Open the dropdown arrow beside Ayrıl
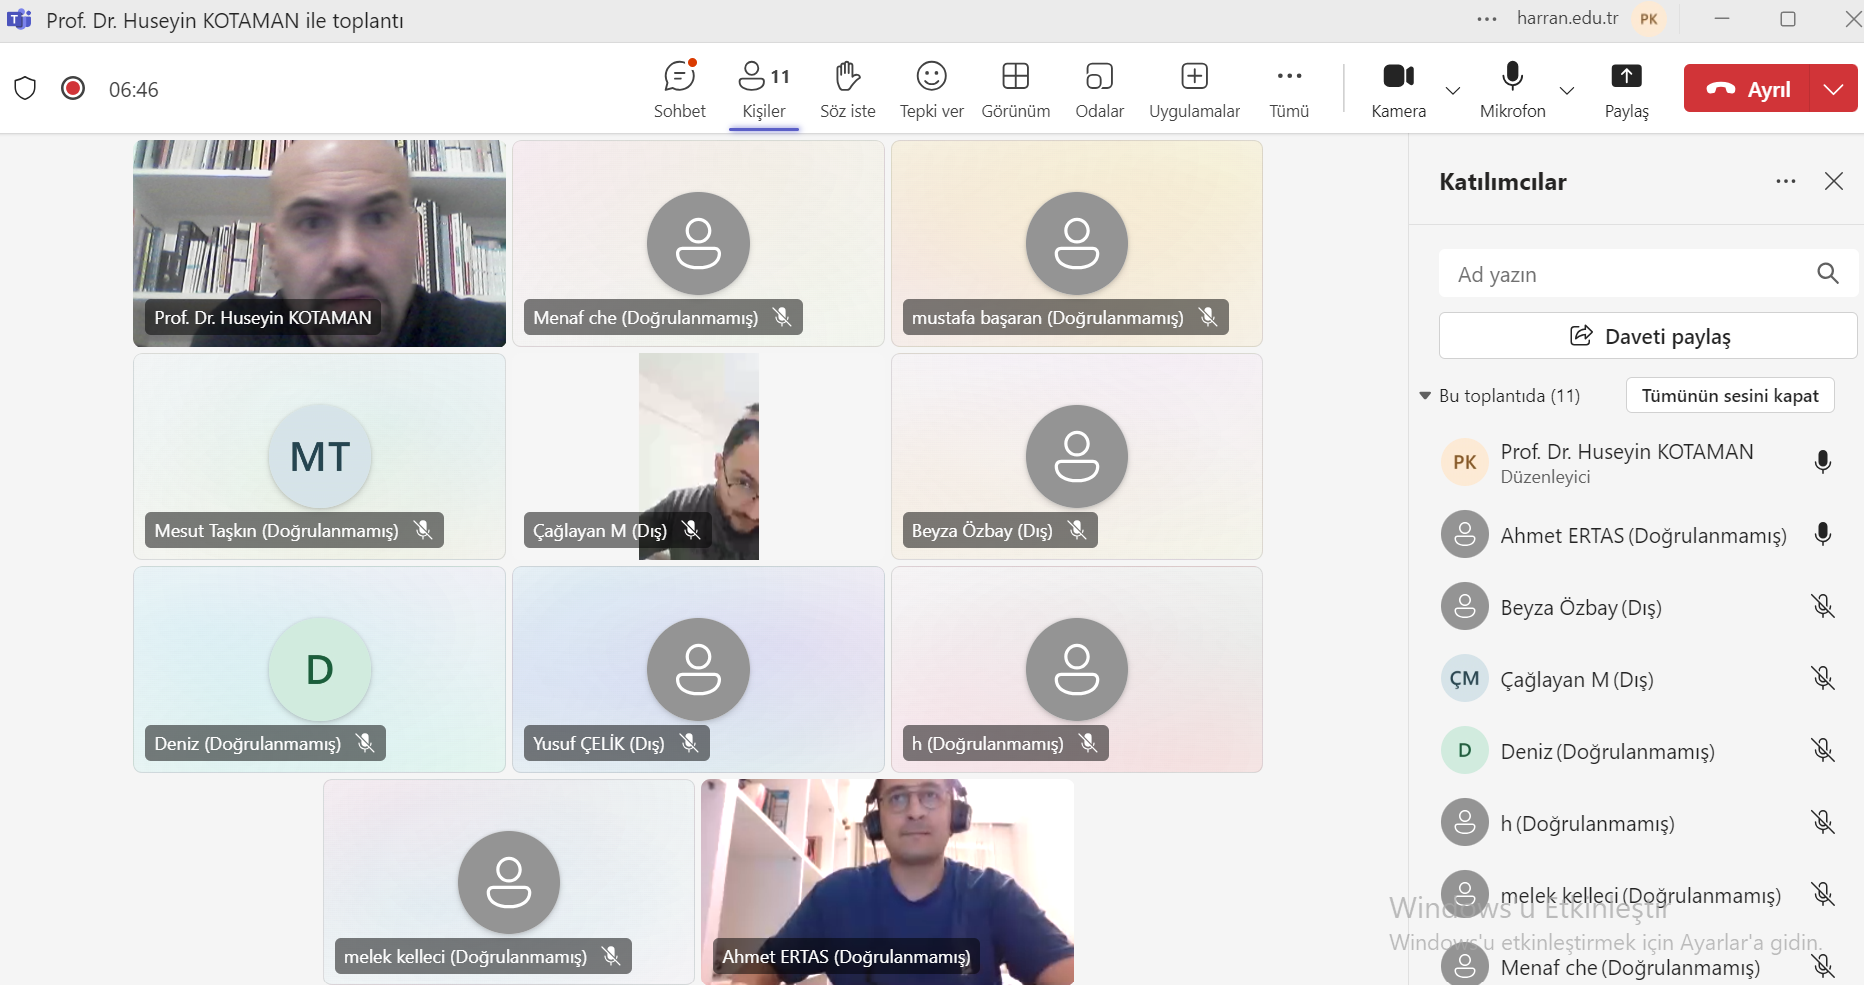This screenshot has width=1864, height=985. [1833, 89]
